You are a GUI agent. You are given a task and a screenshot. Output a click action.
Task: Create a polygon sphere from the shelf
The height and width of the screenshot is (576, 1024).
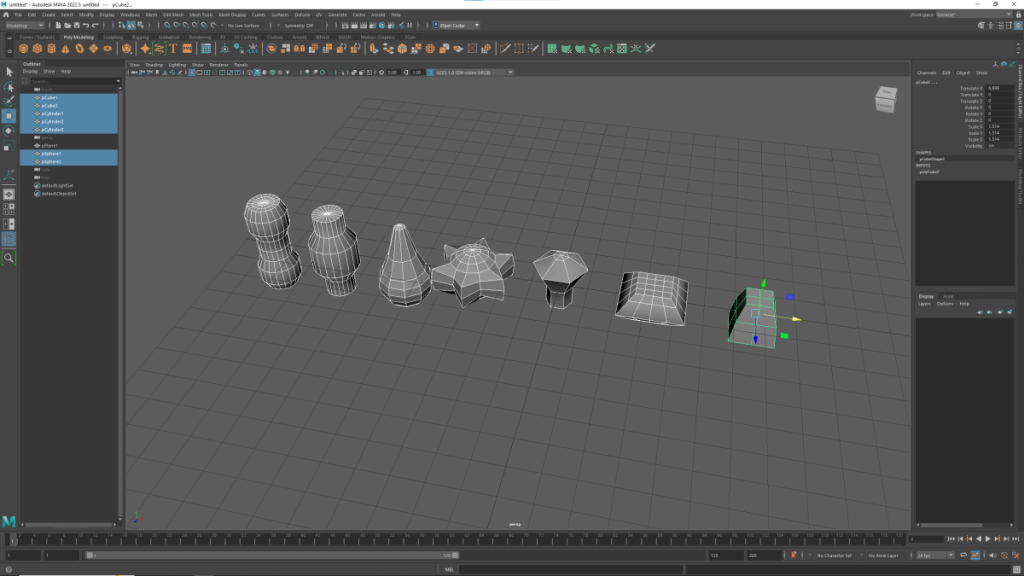[x=25, y=48]
